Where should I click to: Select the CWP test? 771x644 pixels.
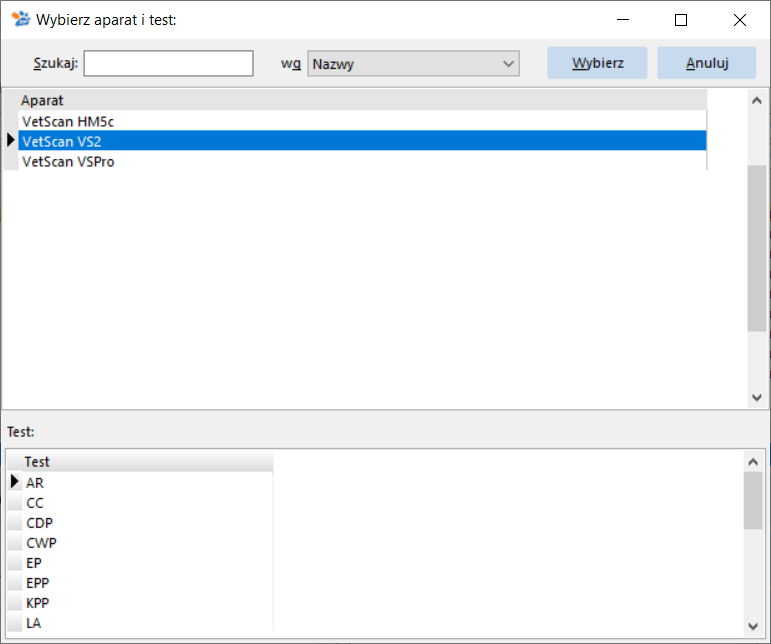point(148,543)
